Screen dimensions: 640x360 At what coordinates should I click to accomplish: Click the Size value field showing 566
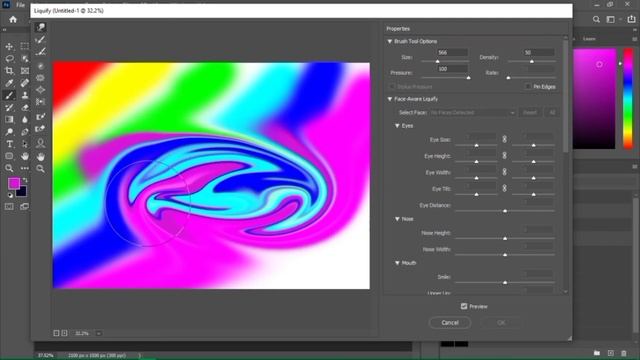452,52
